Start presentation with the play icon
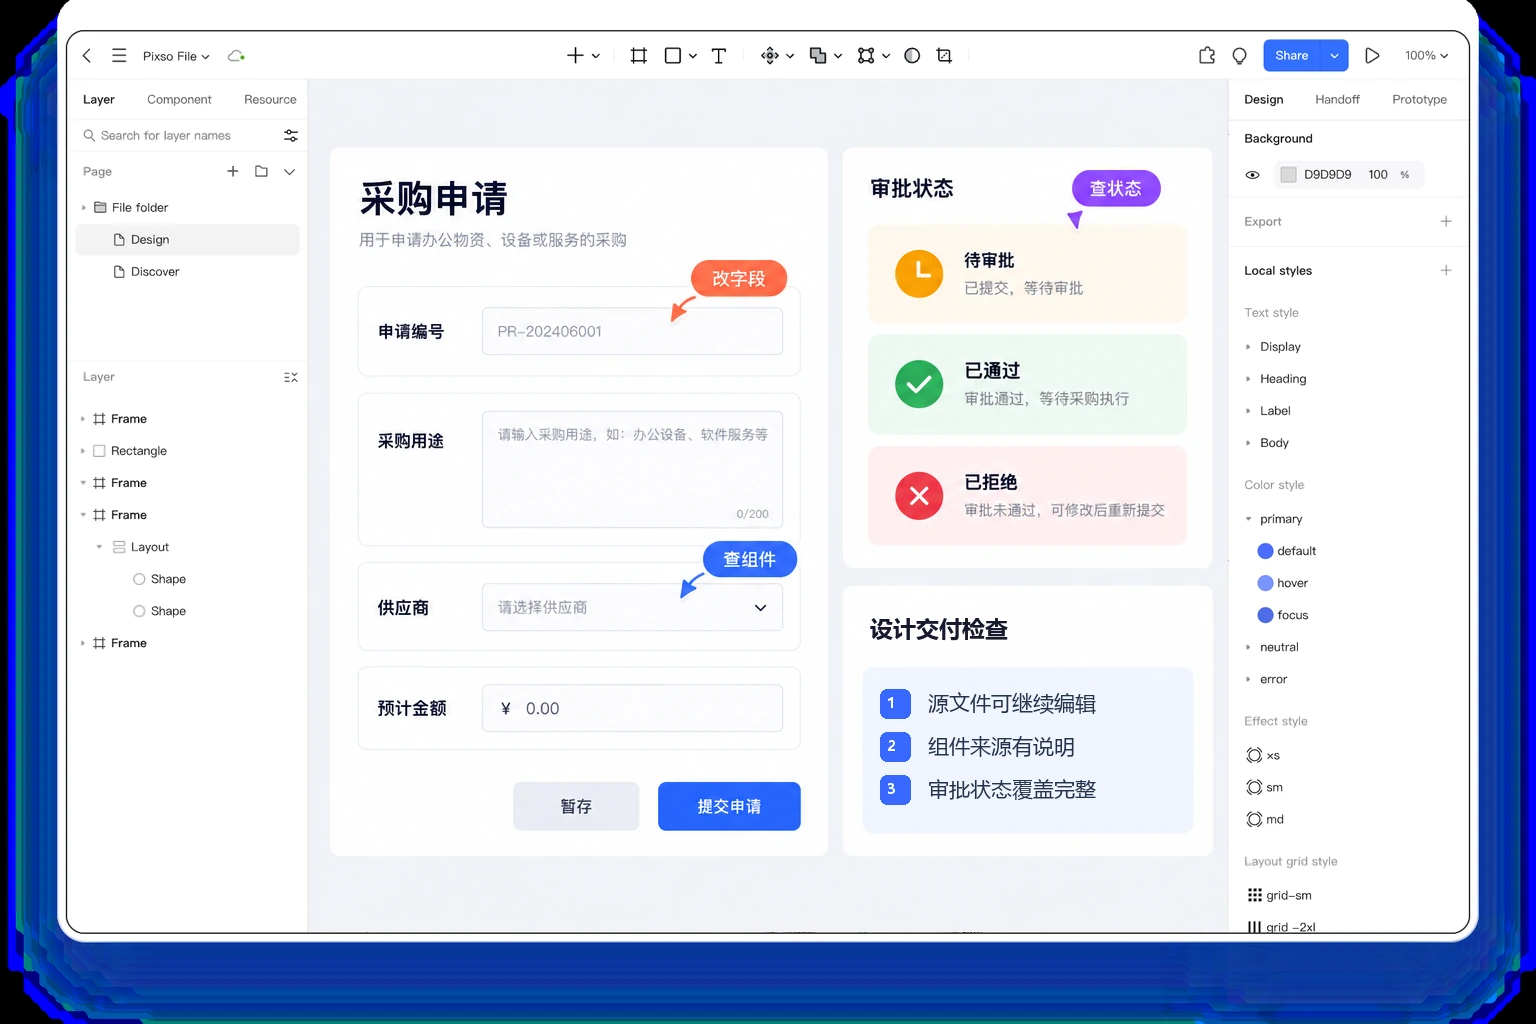Image resolution: width=1536 pixels, height=1024 pixels. click(x=1372, y=56)
